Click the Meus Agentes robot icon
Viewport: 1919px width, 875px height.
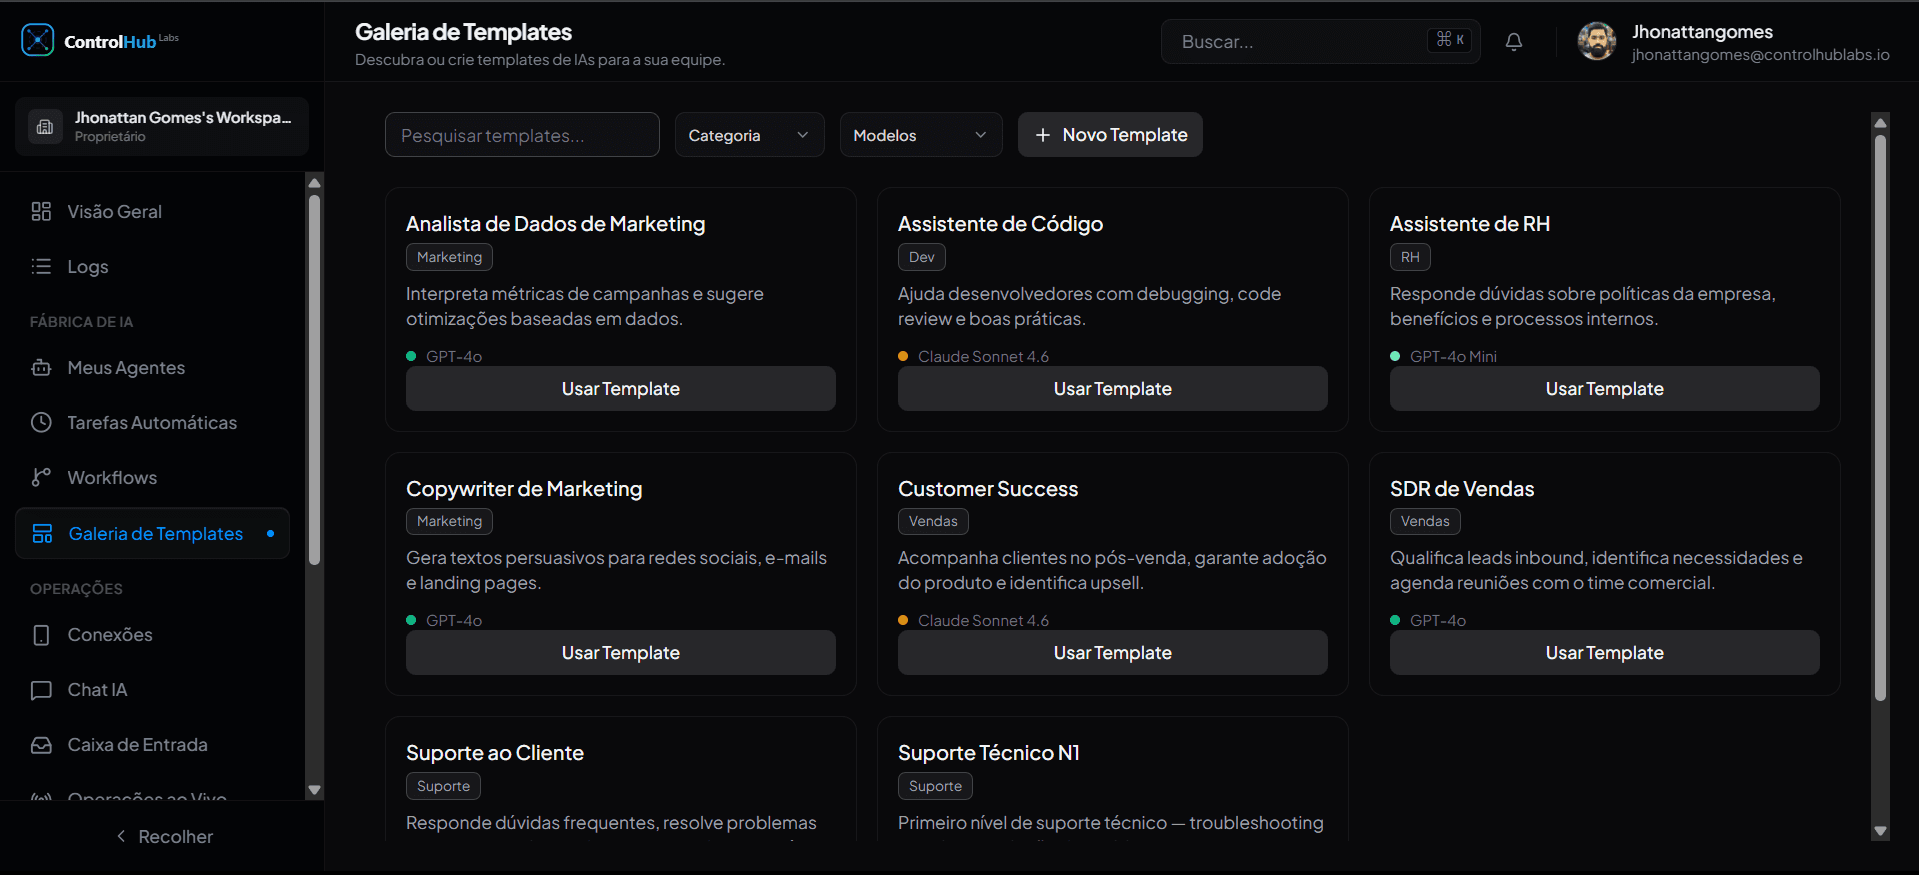(41, 367)
